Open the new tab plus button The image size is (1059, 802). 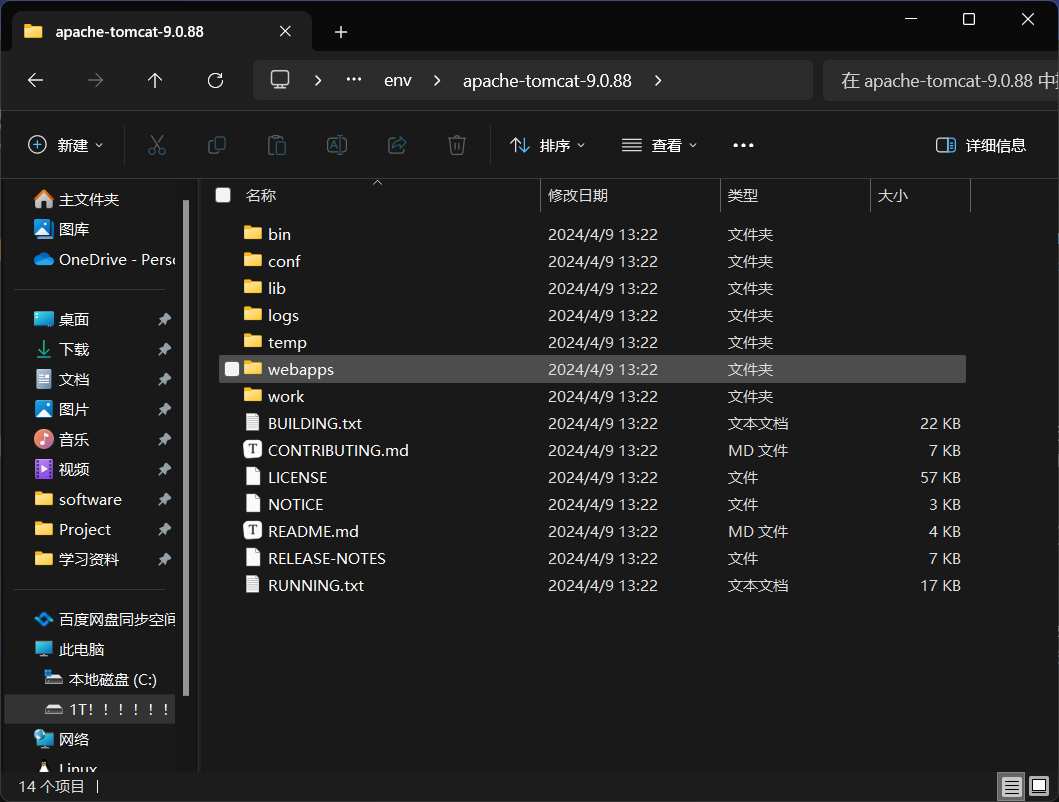pyautogui.click(x=341, y=32)
